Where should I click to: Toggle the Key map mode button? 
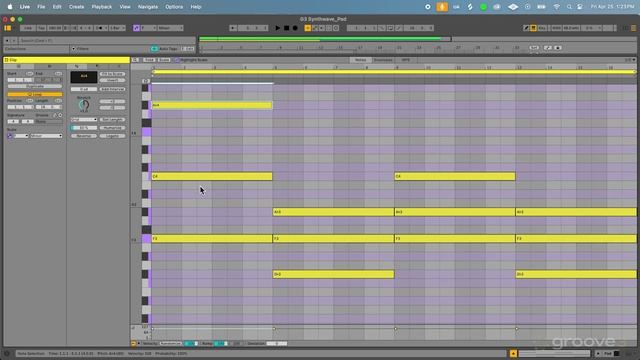click(542, 28)
